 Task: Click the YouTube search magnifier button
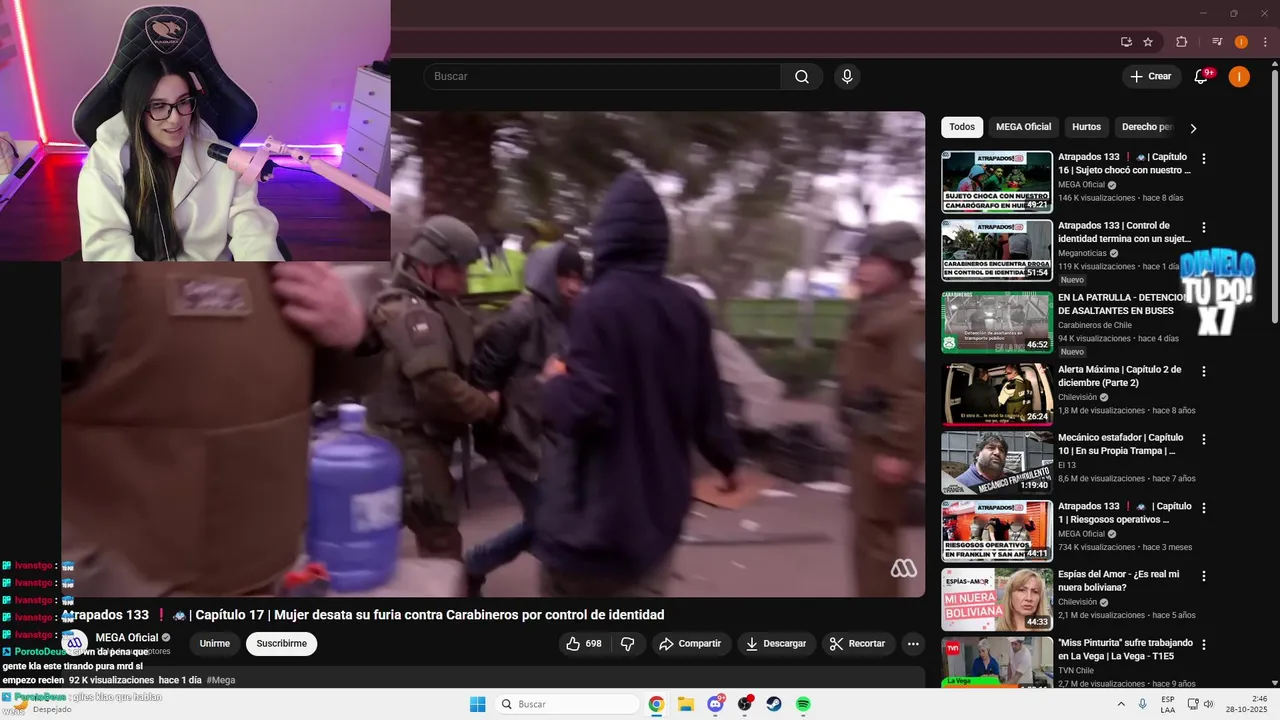click(802, 77)
